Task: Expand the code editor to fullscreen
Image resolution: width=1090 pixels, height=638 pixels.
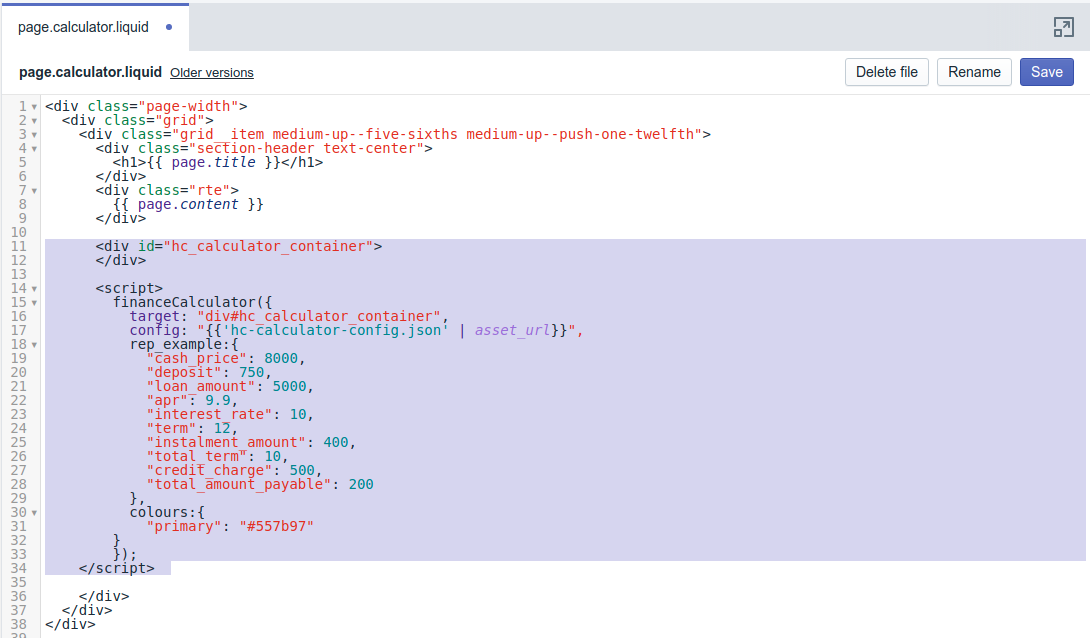Action: tap(1063, 27)
